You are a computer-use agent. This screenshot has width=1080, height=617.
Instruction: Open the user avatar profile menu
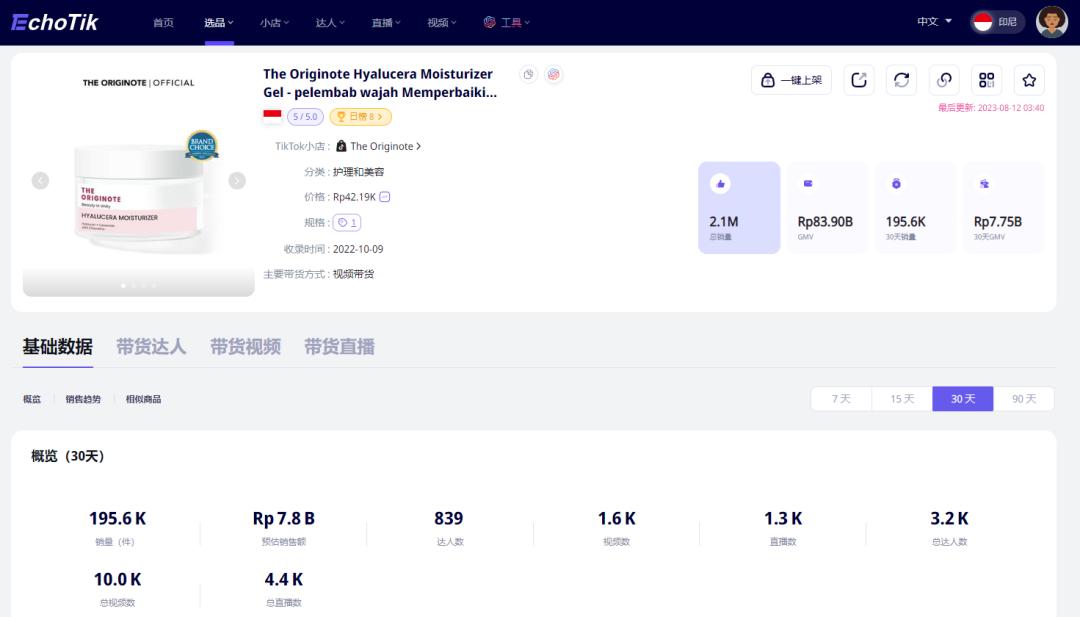1052,22
